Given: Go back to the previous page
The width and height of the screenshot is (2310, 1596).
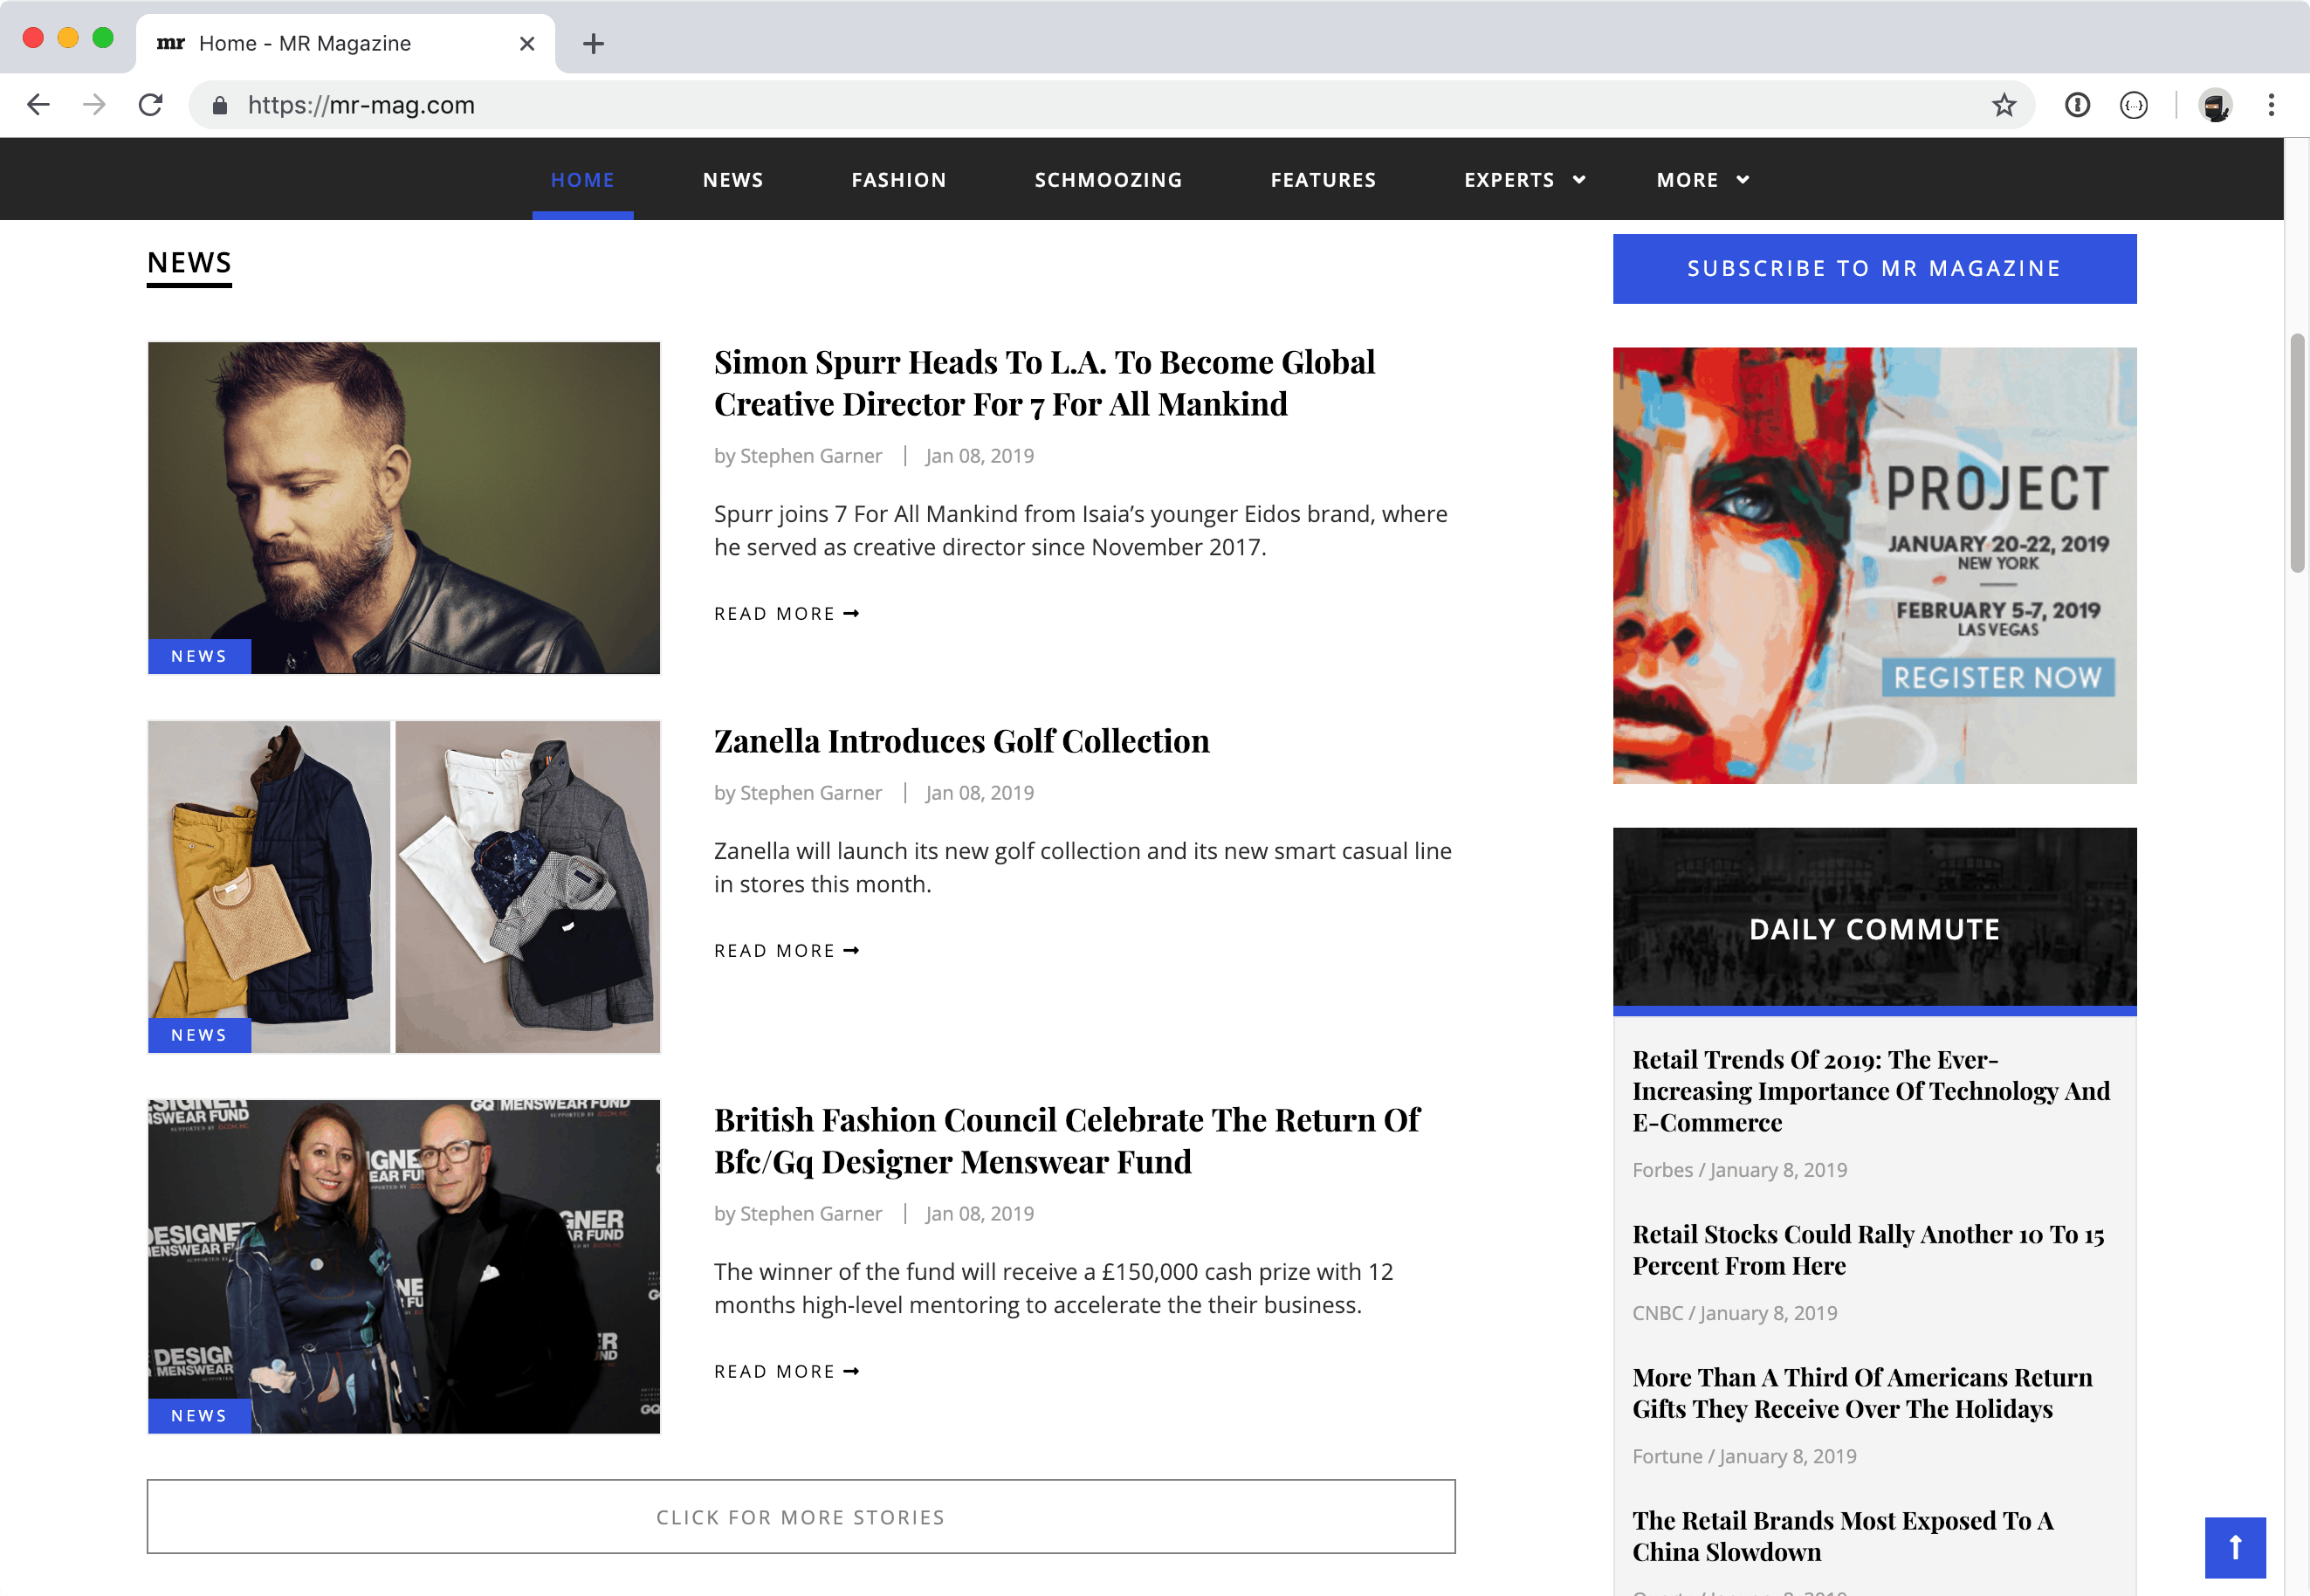Looking at the screenshot, I should pyautogui.click(x=38, y=105).
